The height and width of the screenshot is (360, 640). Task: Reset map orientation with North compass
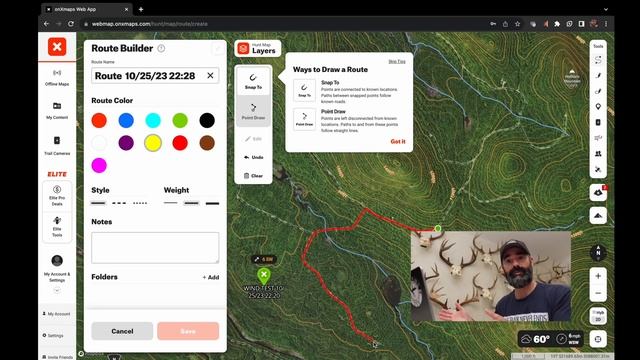coord(598,252)
